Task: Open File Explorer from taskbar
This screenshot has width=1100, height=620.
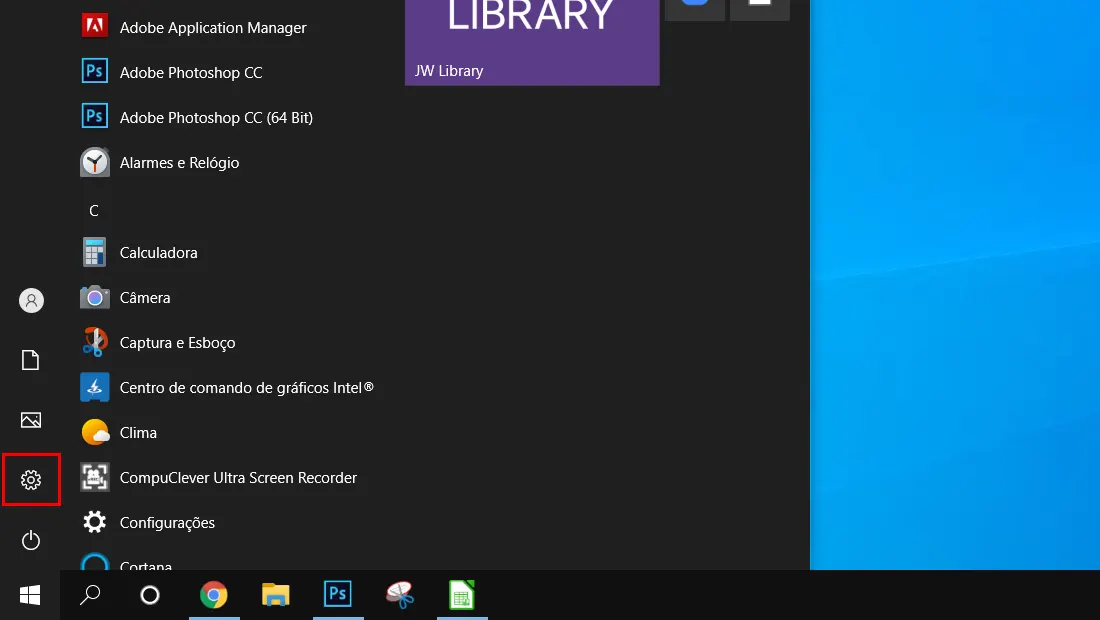Action: click(x=276, y=595)
